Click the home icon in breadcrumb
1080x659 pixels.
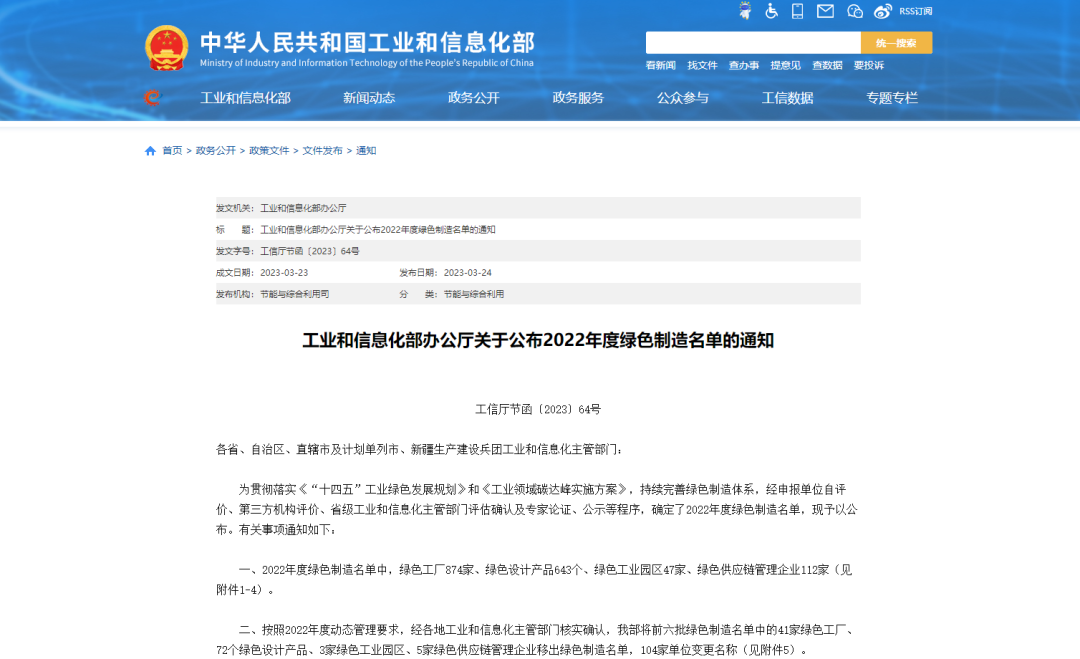[150, 151]
